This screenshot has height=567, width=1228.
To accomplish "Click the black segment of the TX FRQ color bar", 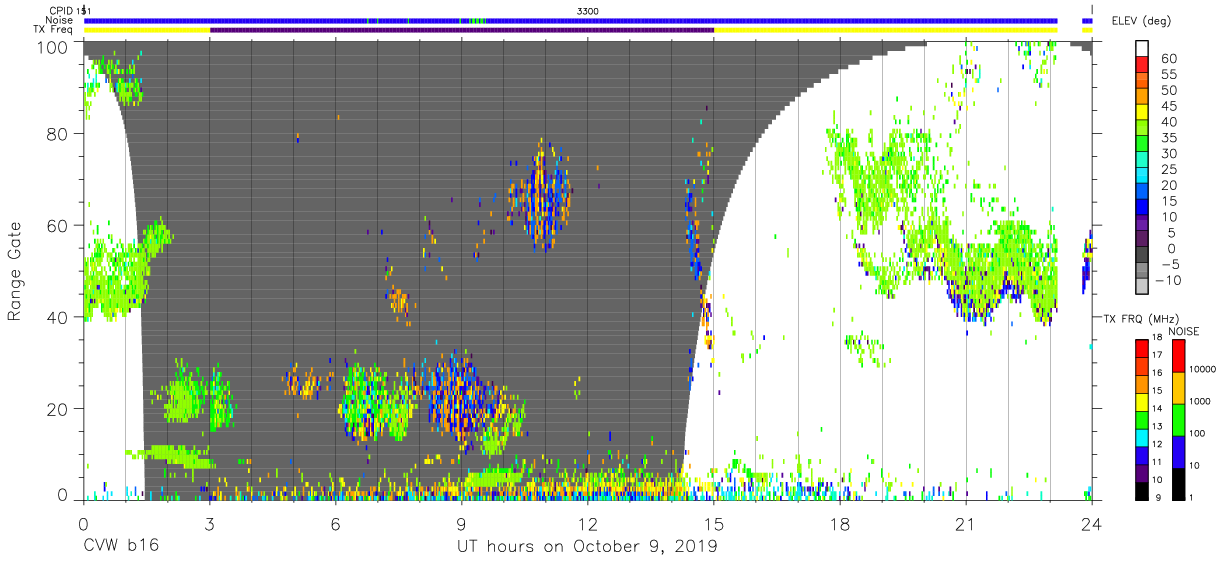I will [x=1142, y=492].
